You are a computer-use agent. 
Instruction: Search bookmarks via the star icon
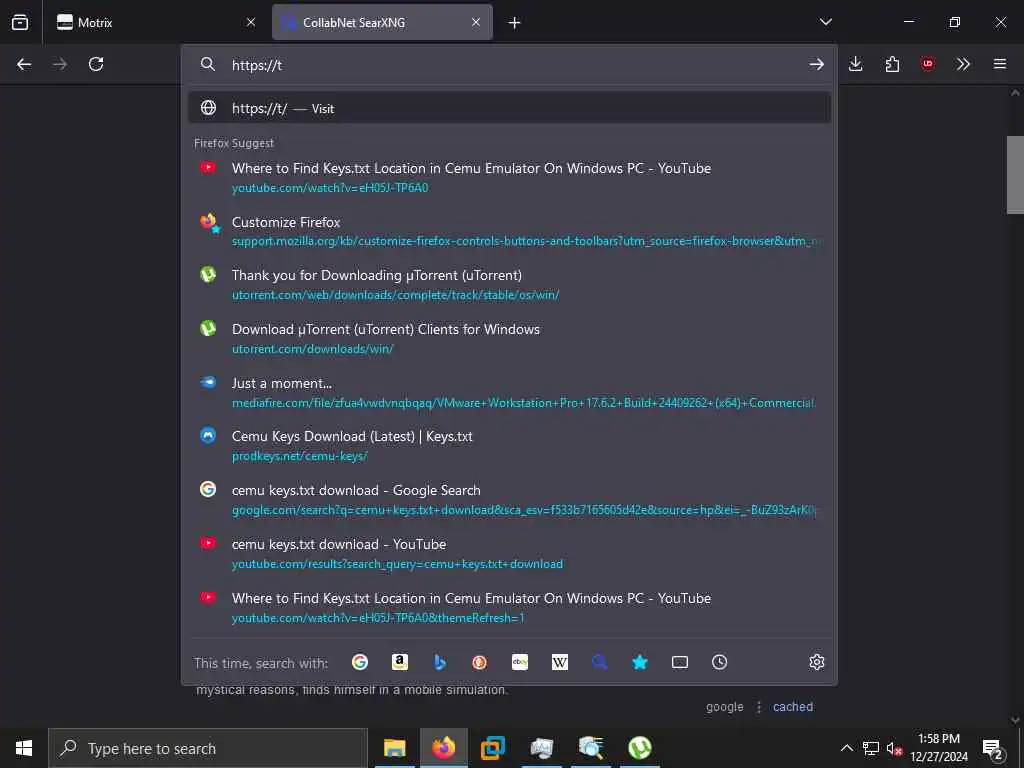(x=639, y=662)
